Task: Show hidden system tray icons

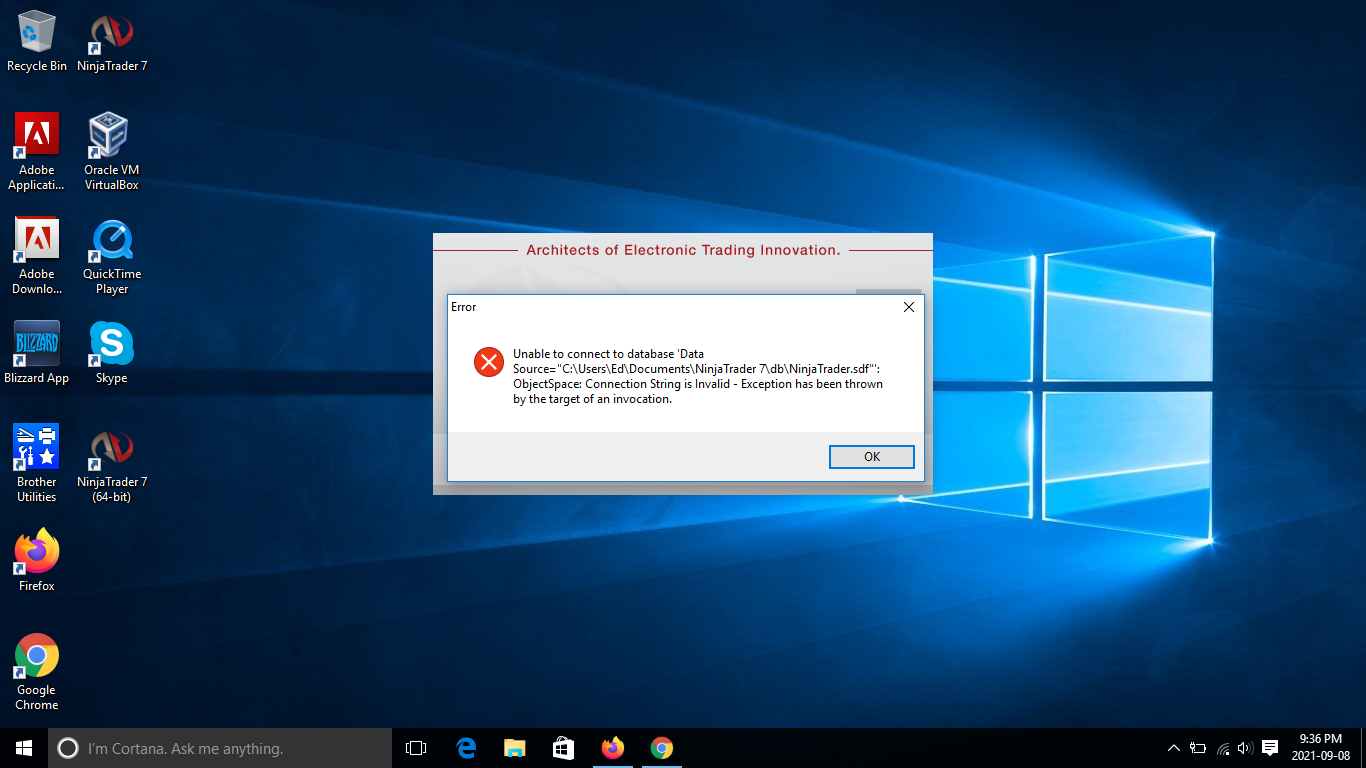Action: point(1174,748)
